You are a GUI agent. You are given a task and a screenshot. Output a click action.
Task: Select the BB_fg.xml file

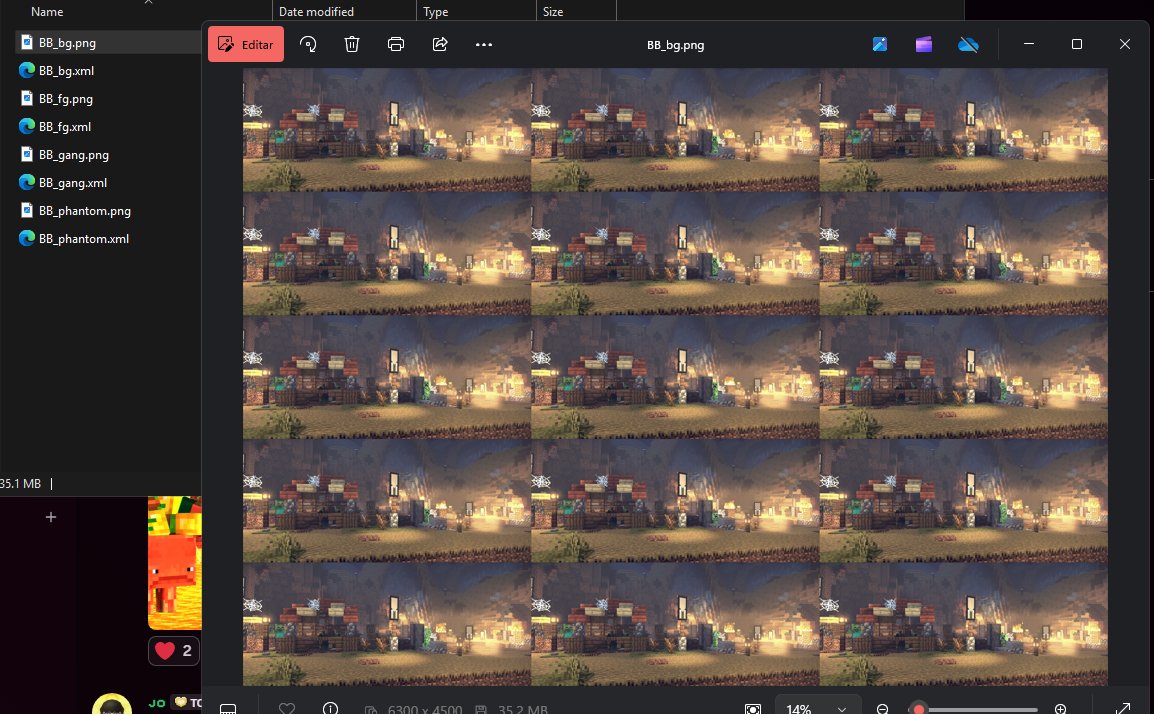point(65,127)
